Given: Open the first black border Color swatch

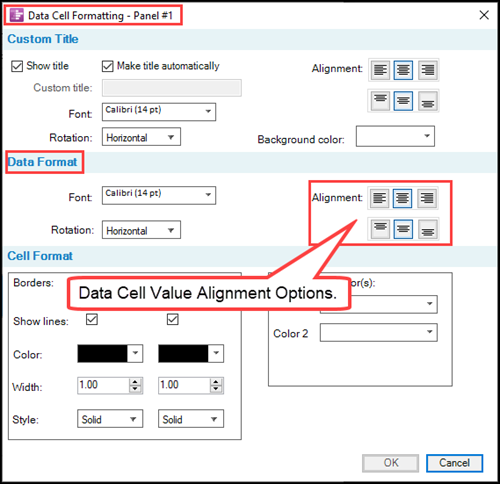Looking at the screenshot, I should click(x=110, y=353).
